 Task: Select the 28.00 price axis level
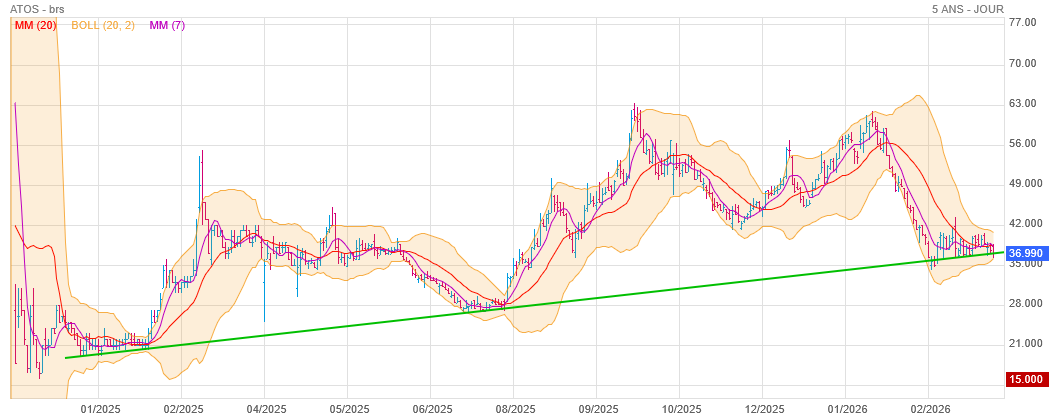[1021, 304]
